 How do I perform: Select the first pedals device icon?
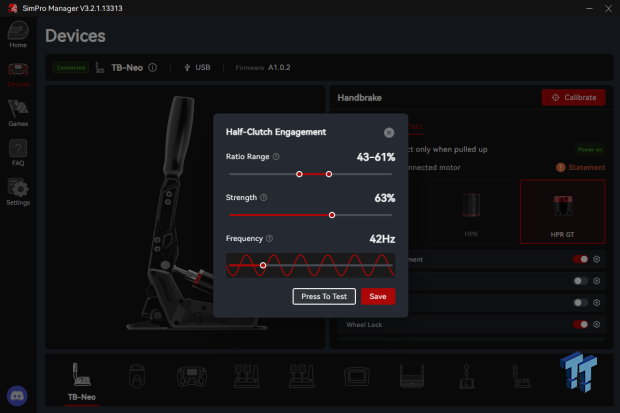coord(247,376)
